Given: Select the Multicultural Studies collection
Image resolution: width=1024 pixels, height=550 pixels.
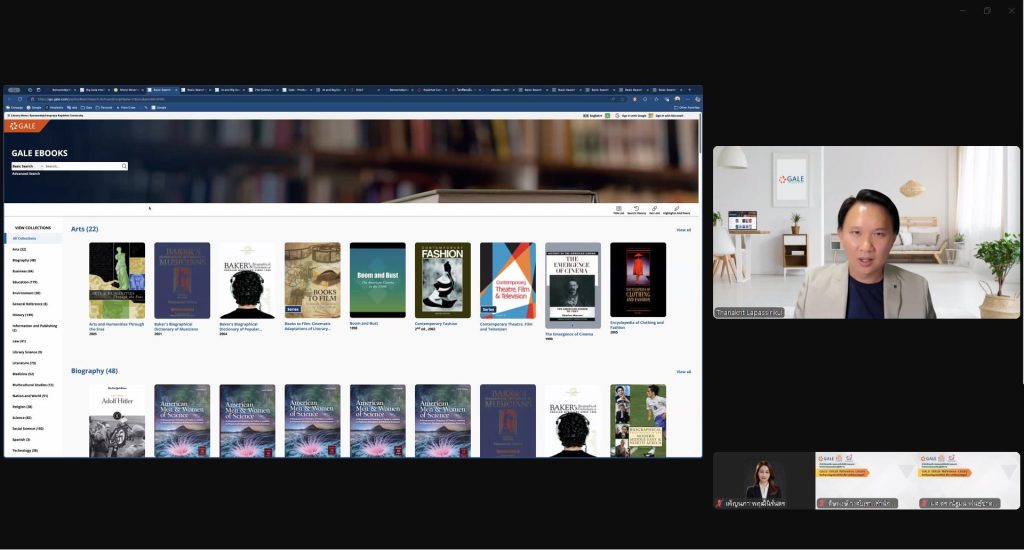Looking at the screenshot, I should tap(33, 385).
